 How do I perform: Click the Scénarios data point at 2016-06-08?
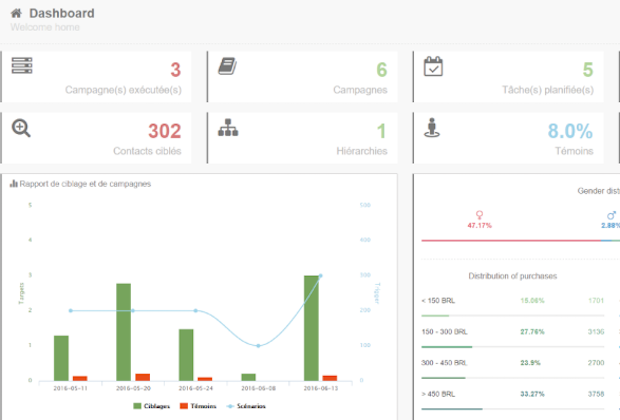click(258, 346)
